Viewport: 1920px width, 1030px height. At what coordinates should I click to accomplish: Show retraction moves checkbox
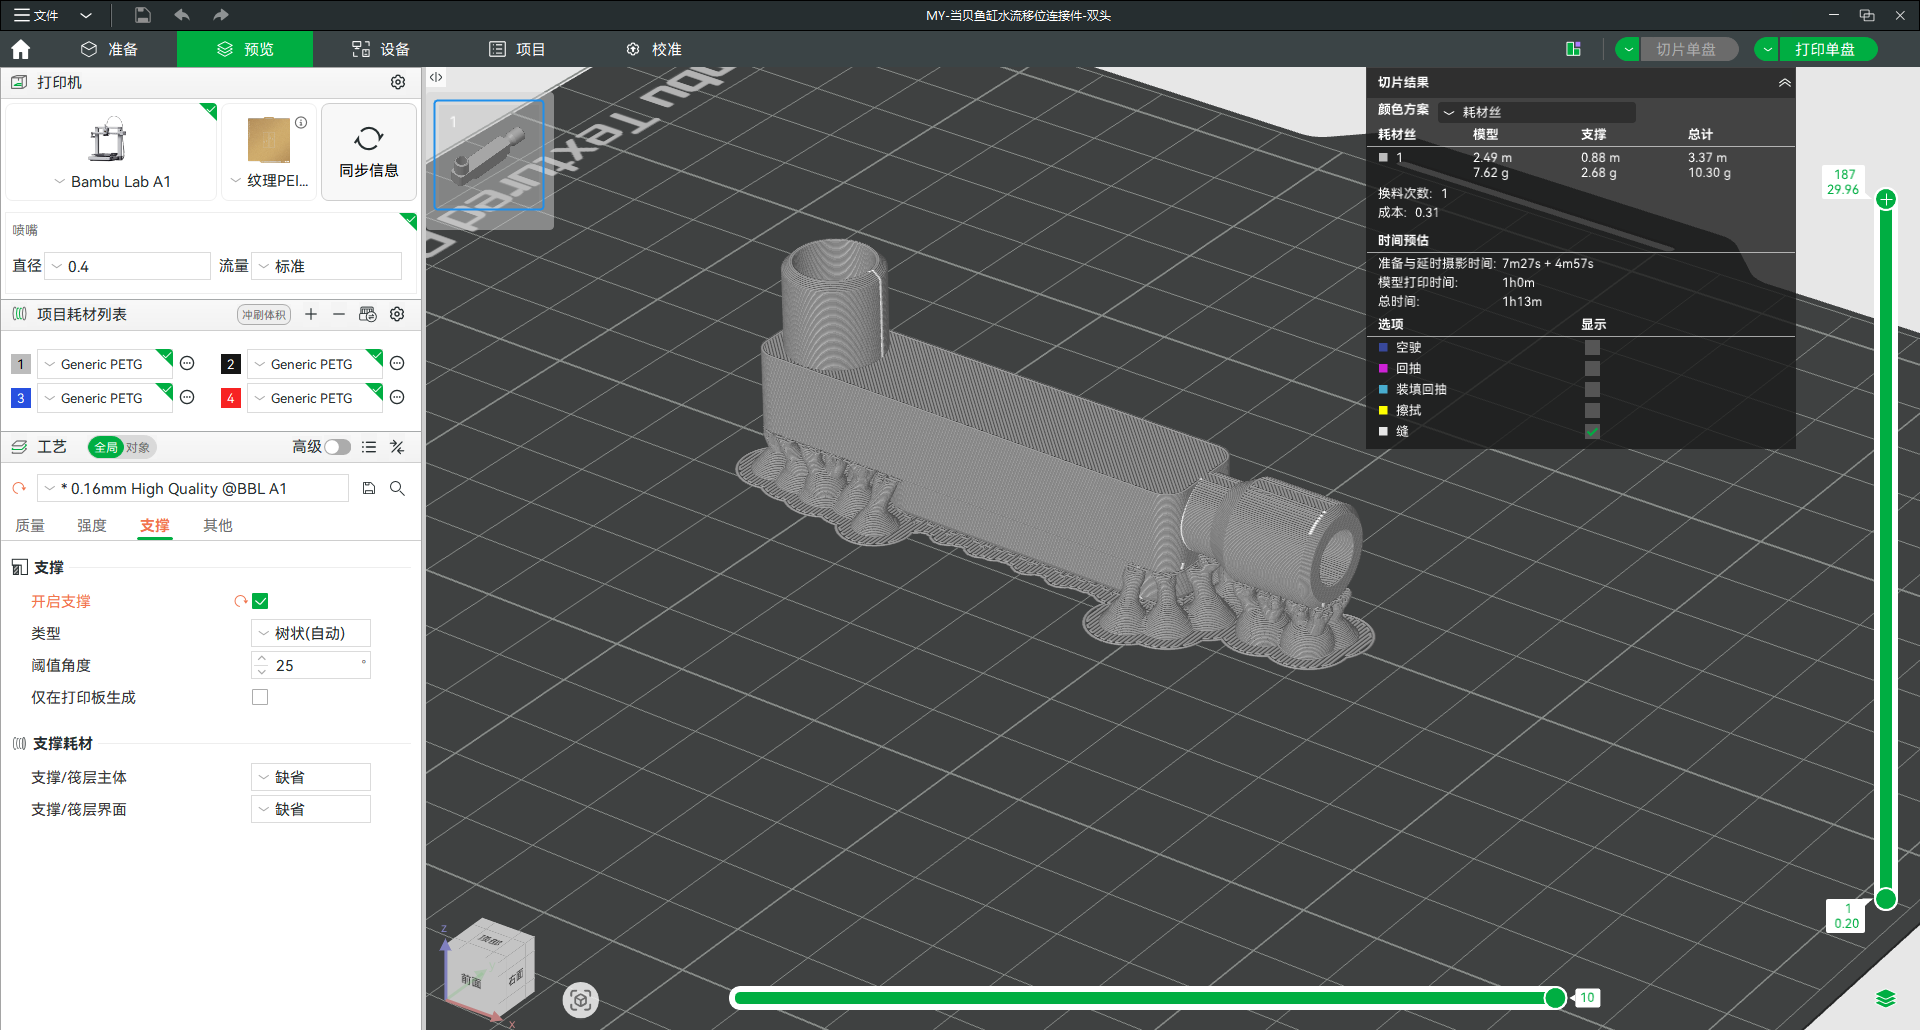click(x=1592, y=368)
